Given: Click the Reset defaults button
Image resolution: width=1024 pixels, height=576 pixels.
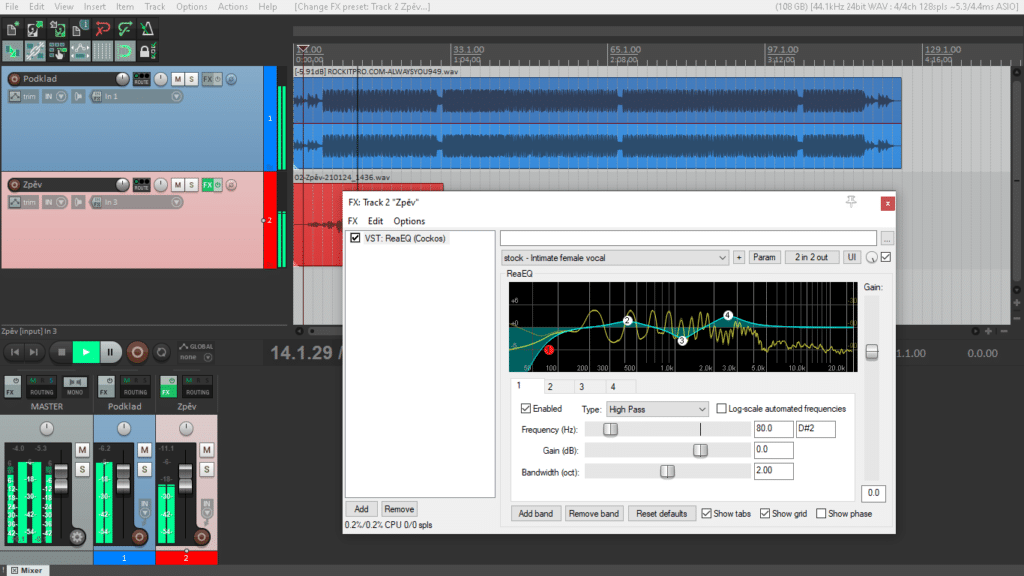Looking at the screenshot, I should [662, 514].
